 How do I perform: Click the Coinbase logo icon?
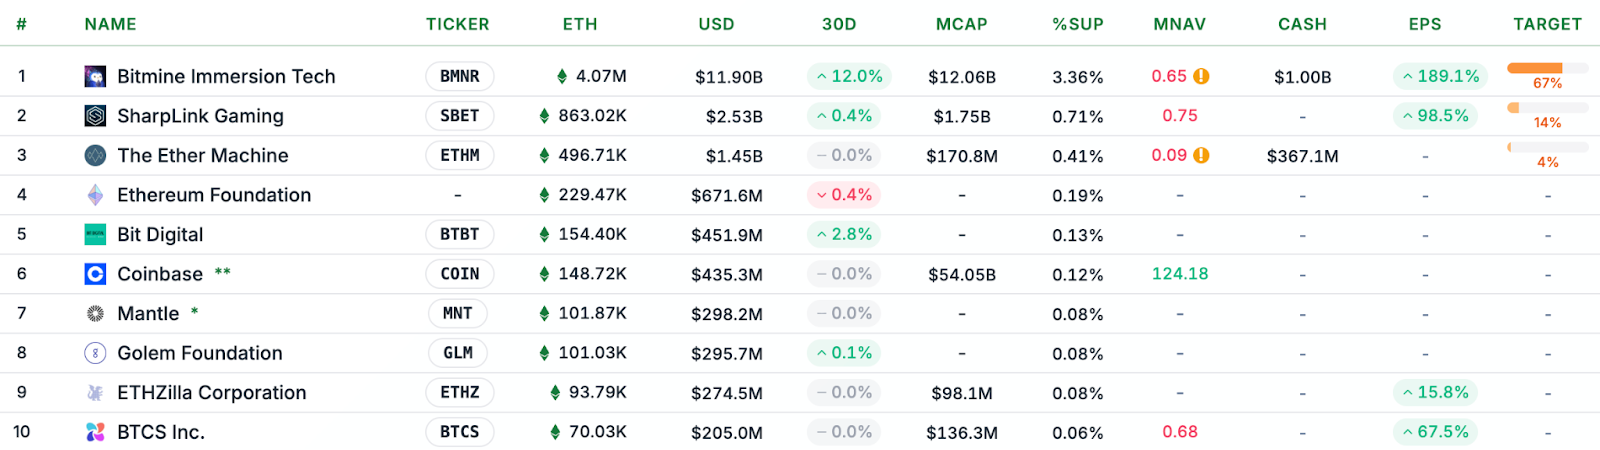(95, 274)
